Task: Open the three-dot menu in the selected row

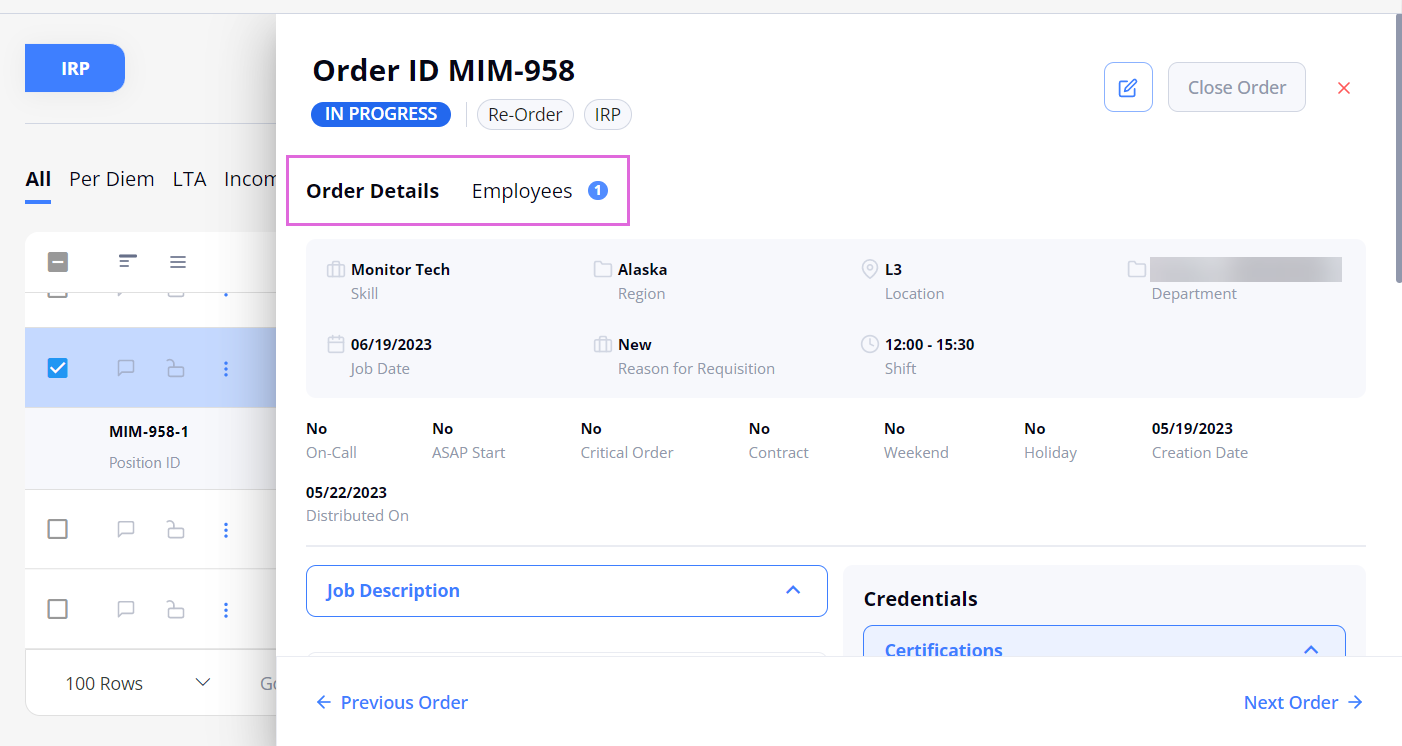Action: [x=226, y=369]
